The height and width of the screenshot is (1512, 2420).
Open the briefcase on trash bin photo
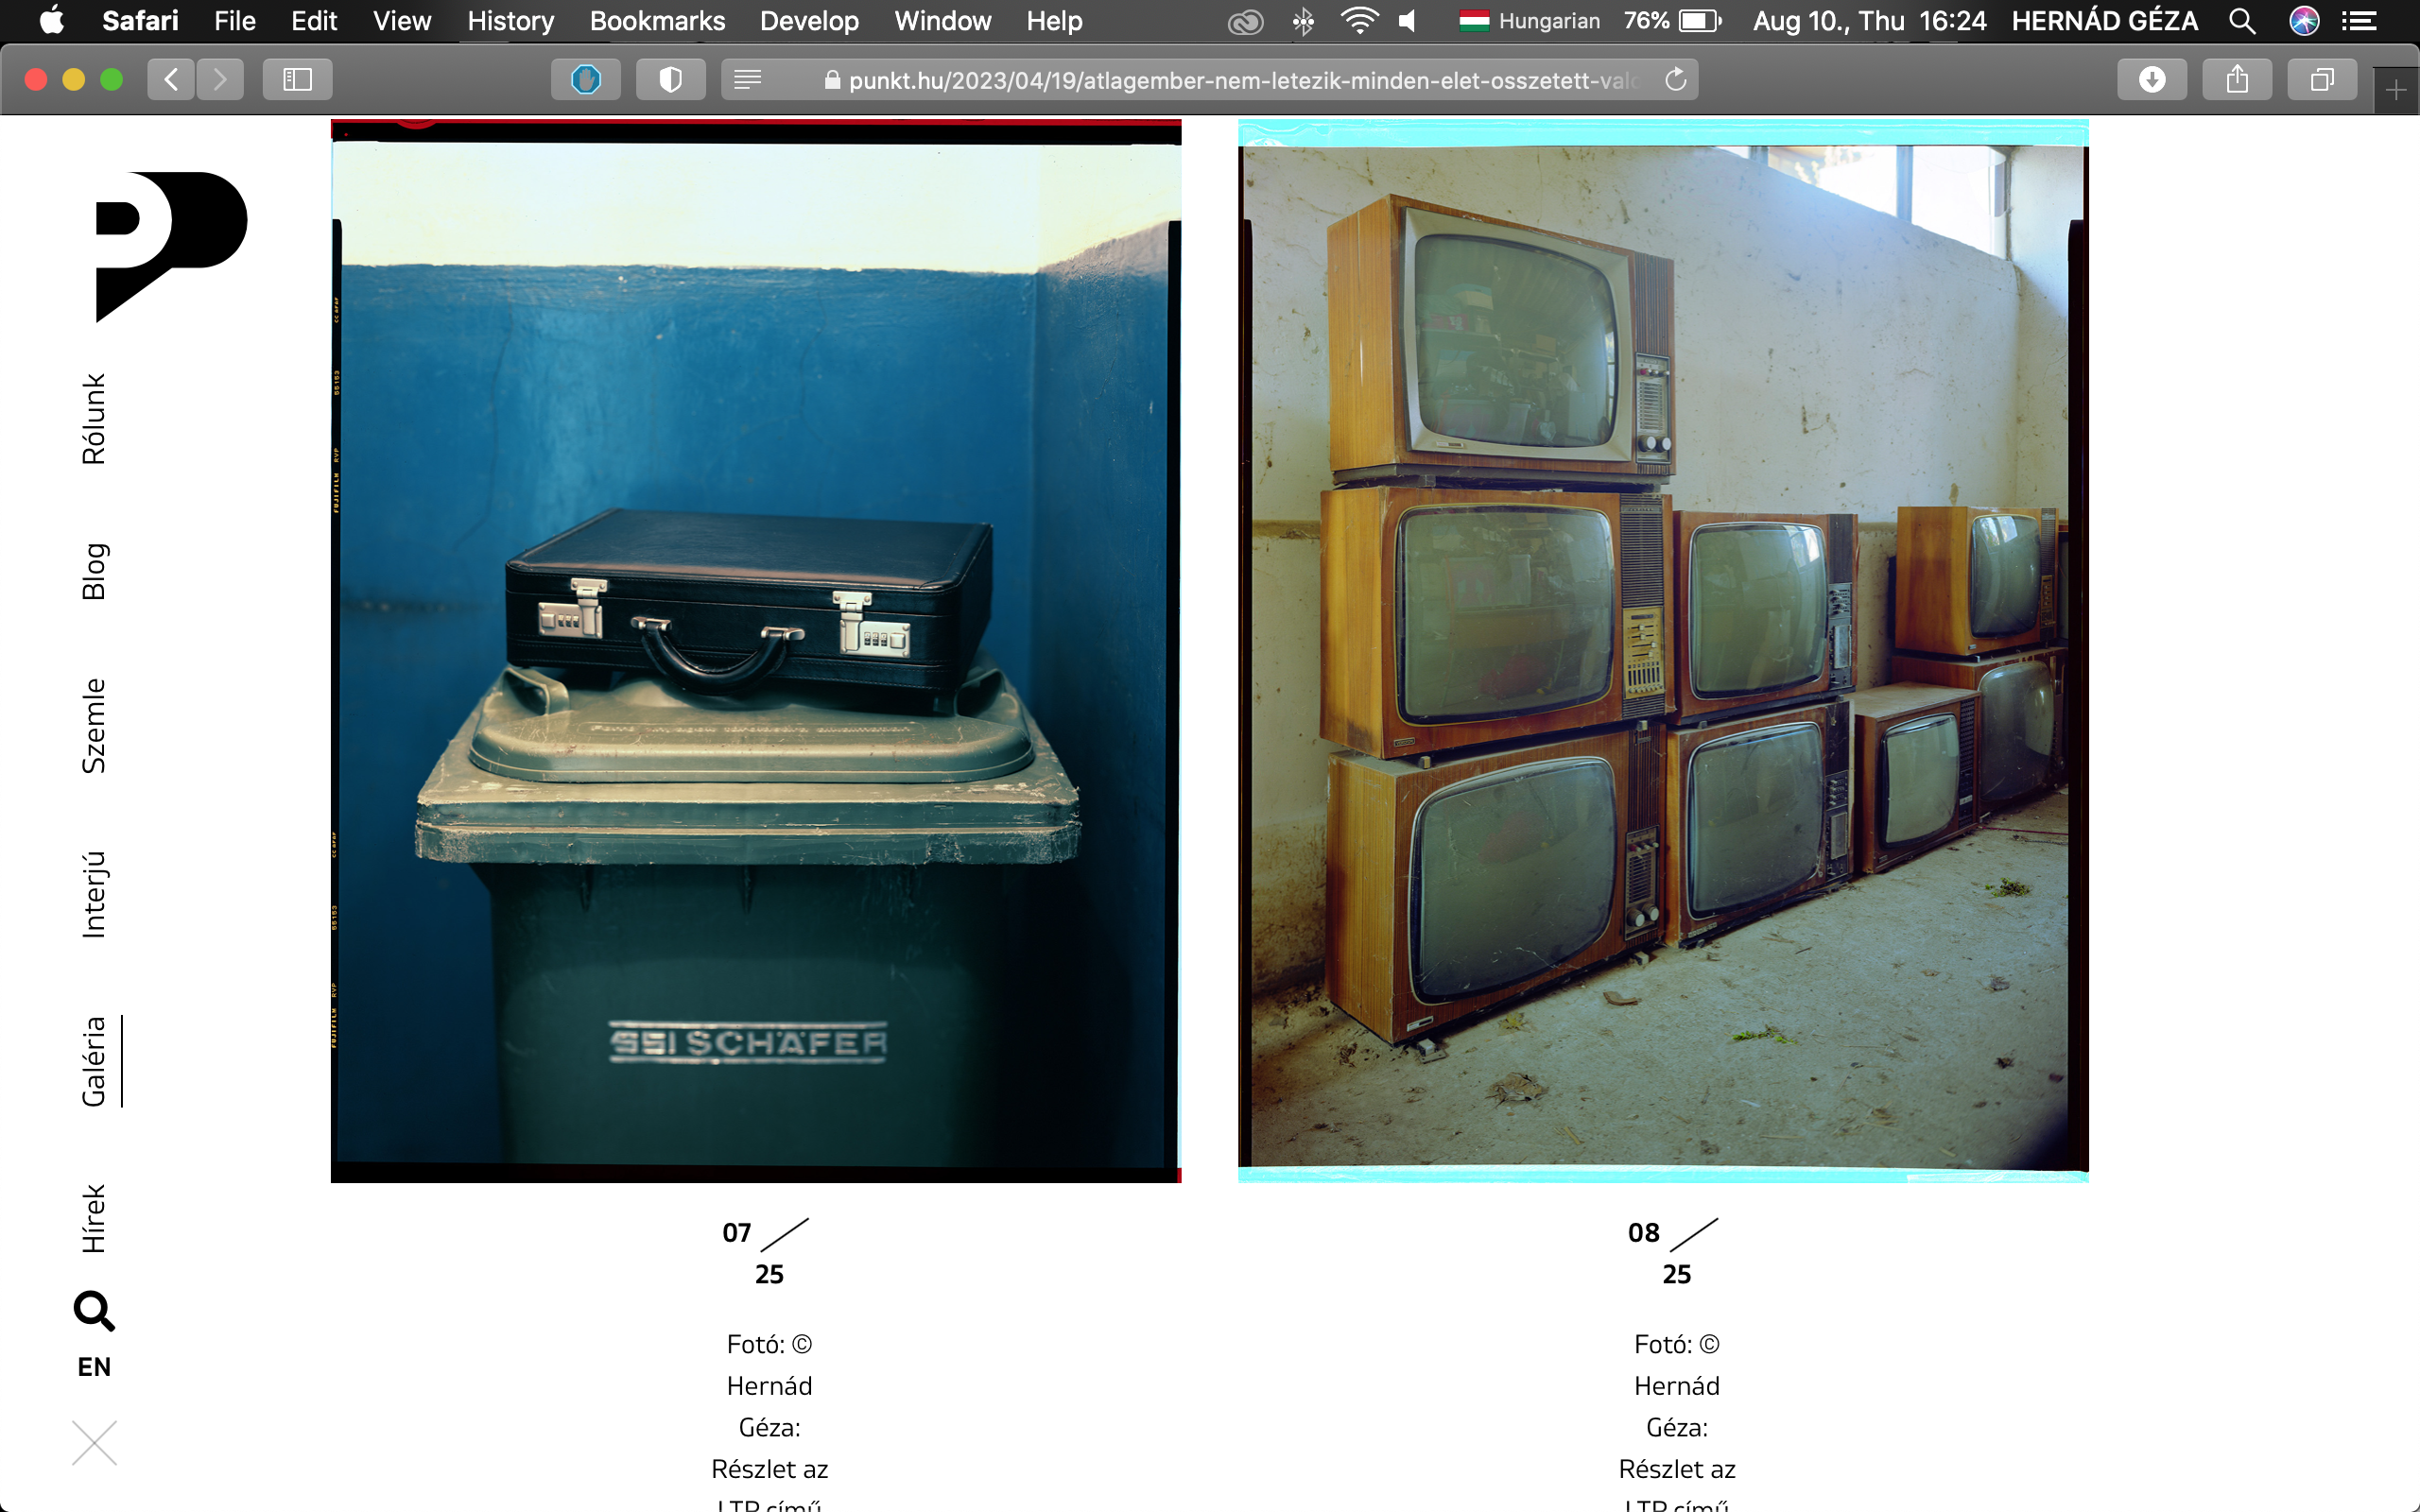click(x=756, y=651)
